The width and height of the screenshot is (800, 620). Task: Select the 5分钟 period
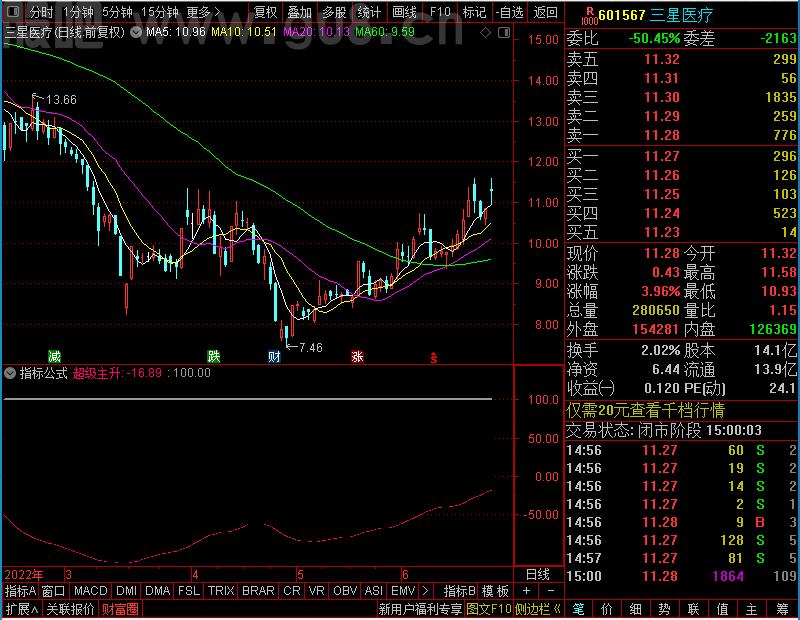(117, 12)
